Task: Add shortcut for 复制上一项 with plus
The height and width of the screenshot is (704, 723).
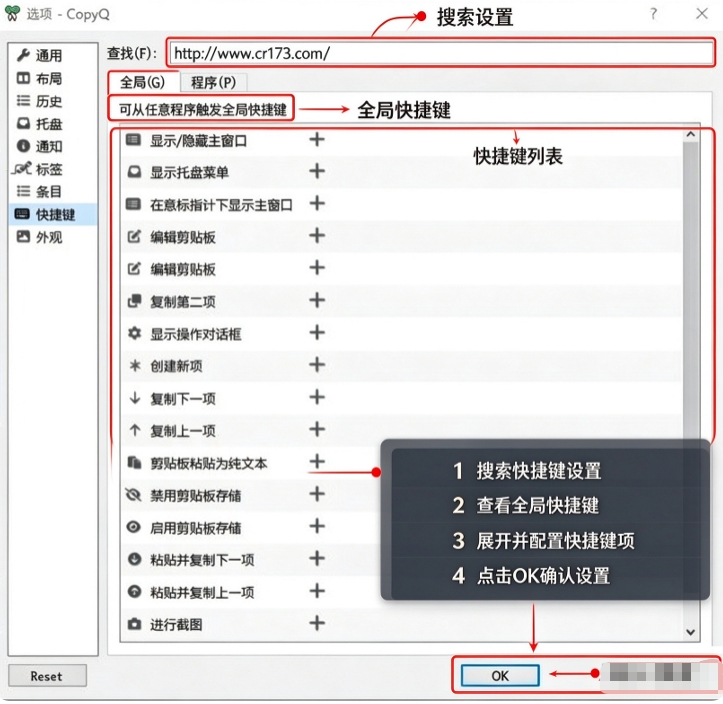Action: [x=317, y=429]
